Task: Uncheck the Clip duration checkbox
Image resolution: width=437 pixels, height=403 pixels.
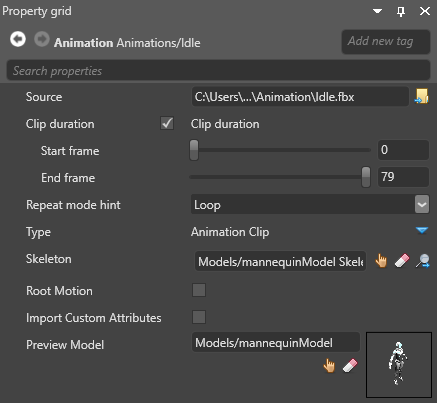Action: 167,123
